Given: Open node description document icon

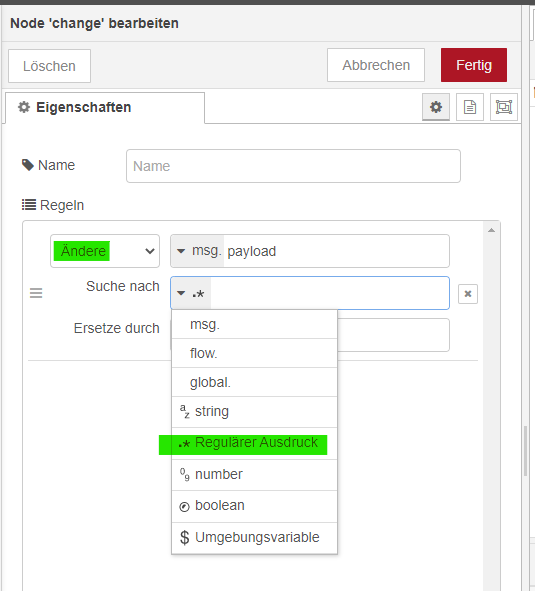Looking at the screenshot, I should pyautogui.click(x=469, y=107).
